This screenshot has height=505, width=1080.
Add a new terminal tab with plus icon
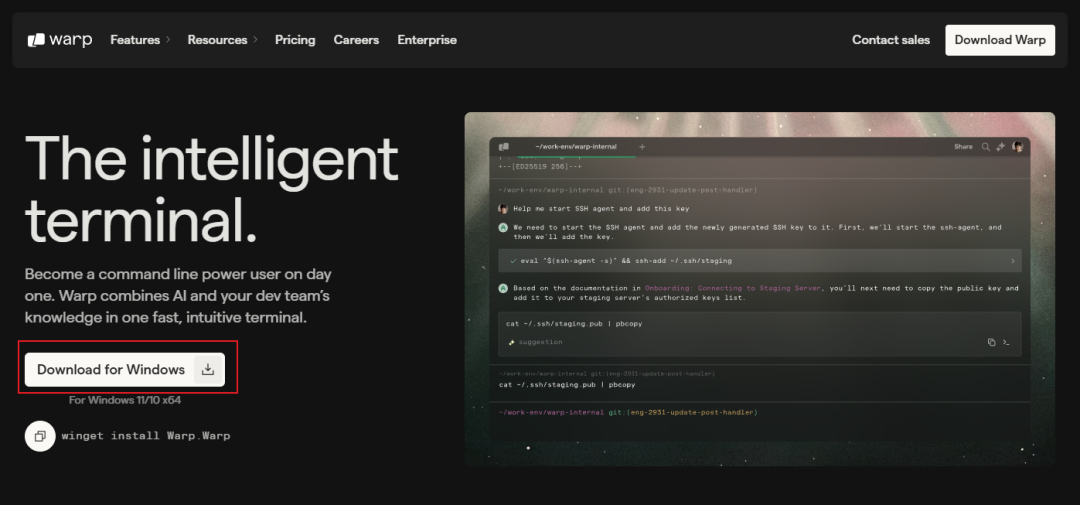click(x=642, y=147)
